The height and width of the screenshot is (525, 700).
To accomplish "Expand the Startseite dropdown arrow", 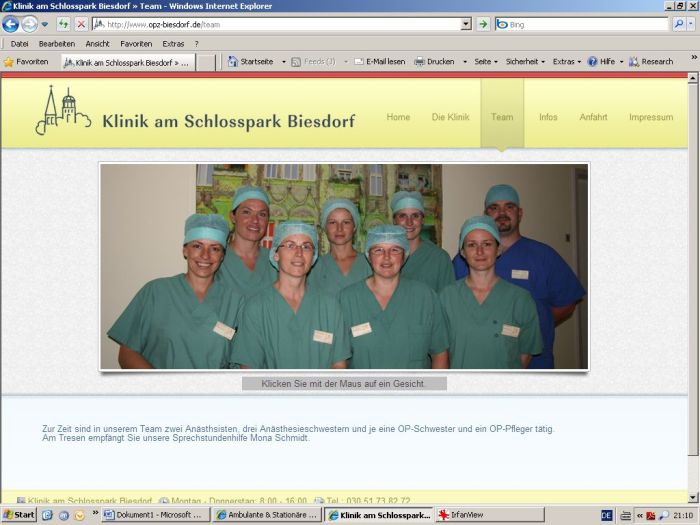I will click(283, 62).
